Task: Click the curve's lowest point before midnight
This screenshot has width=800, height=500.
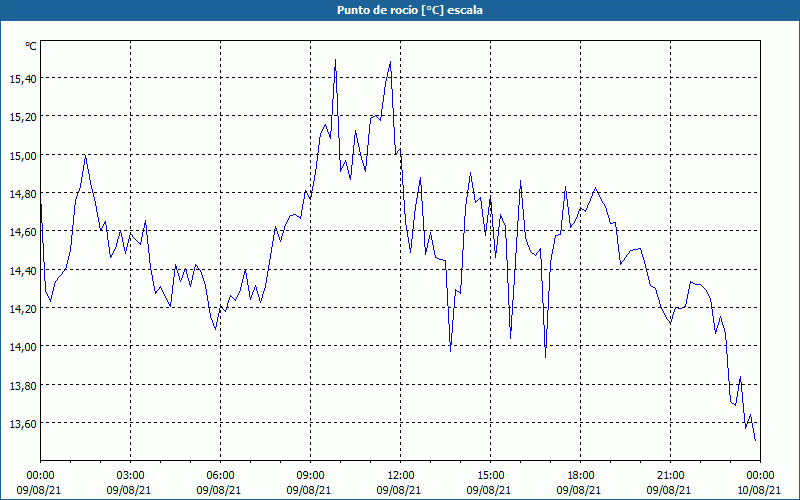Action: 755,440
